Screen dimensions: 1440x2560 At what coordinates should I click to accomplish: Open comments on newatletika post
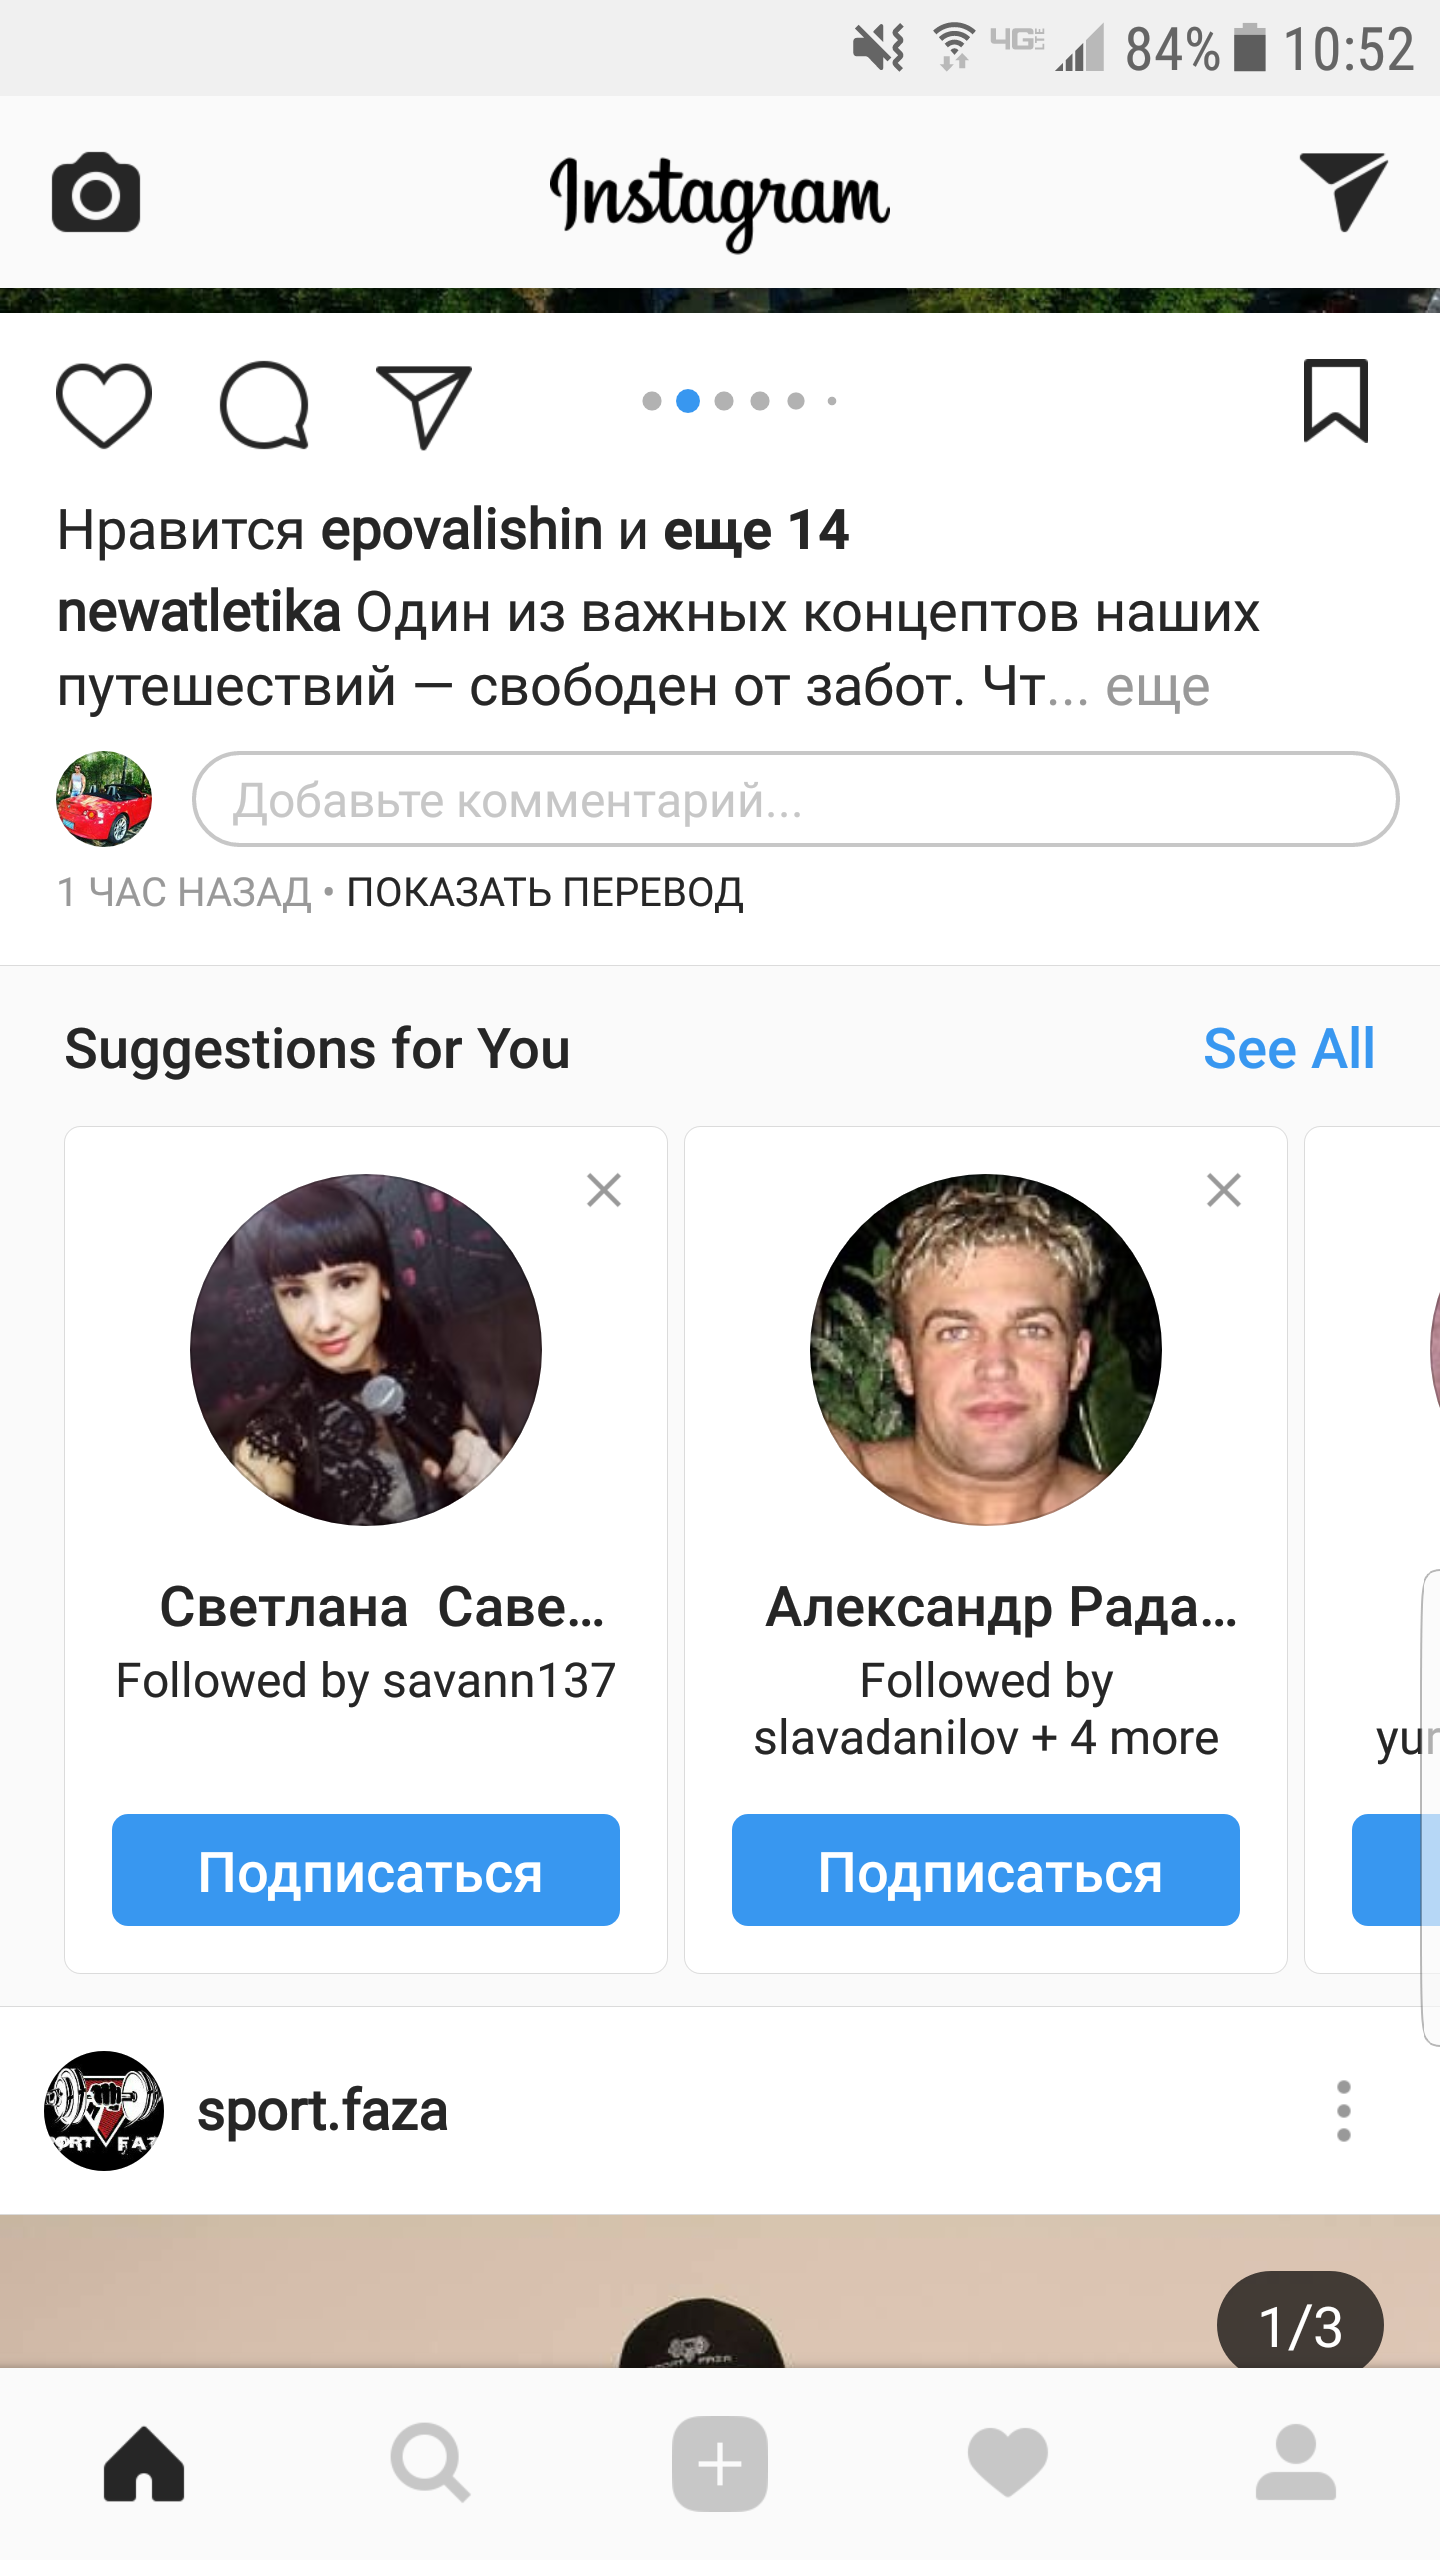click(264, 404)
